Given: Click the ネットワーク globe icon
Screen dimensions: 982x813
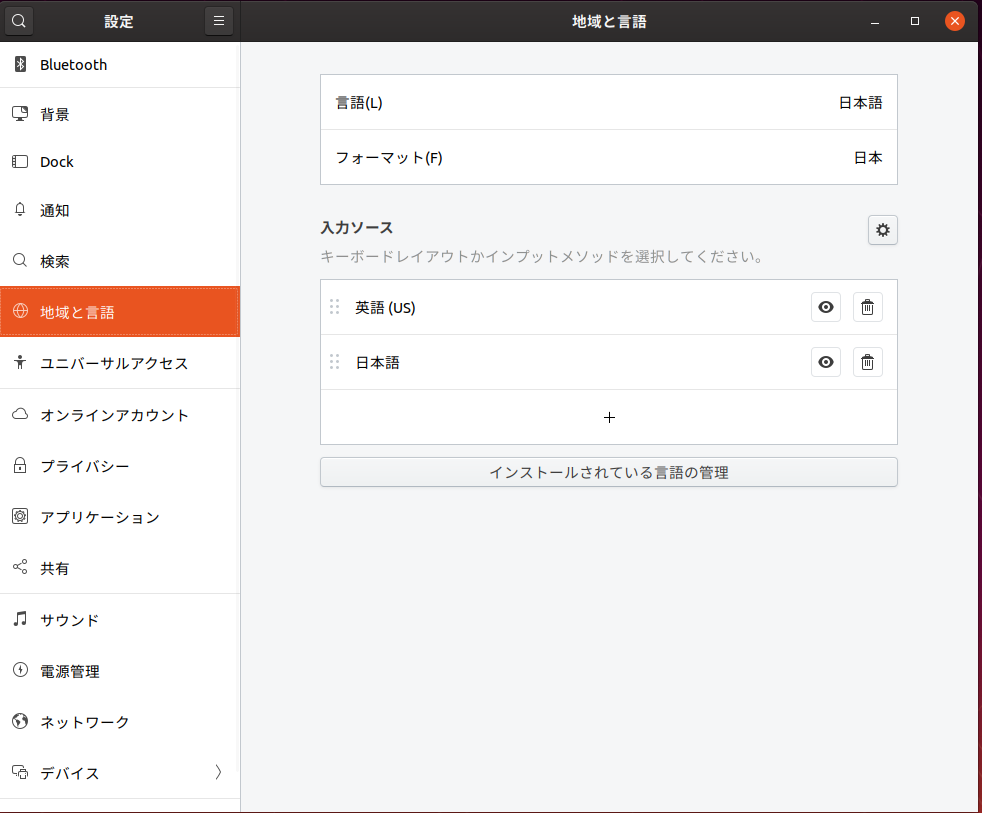Looking at the screenshot, I should [20, 721].
